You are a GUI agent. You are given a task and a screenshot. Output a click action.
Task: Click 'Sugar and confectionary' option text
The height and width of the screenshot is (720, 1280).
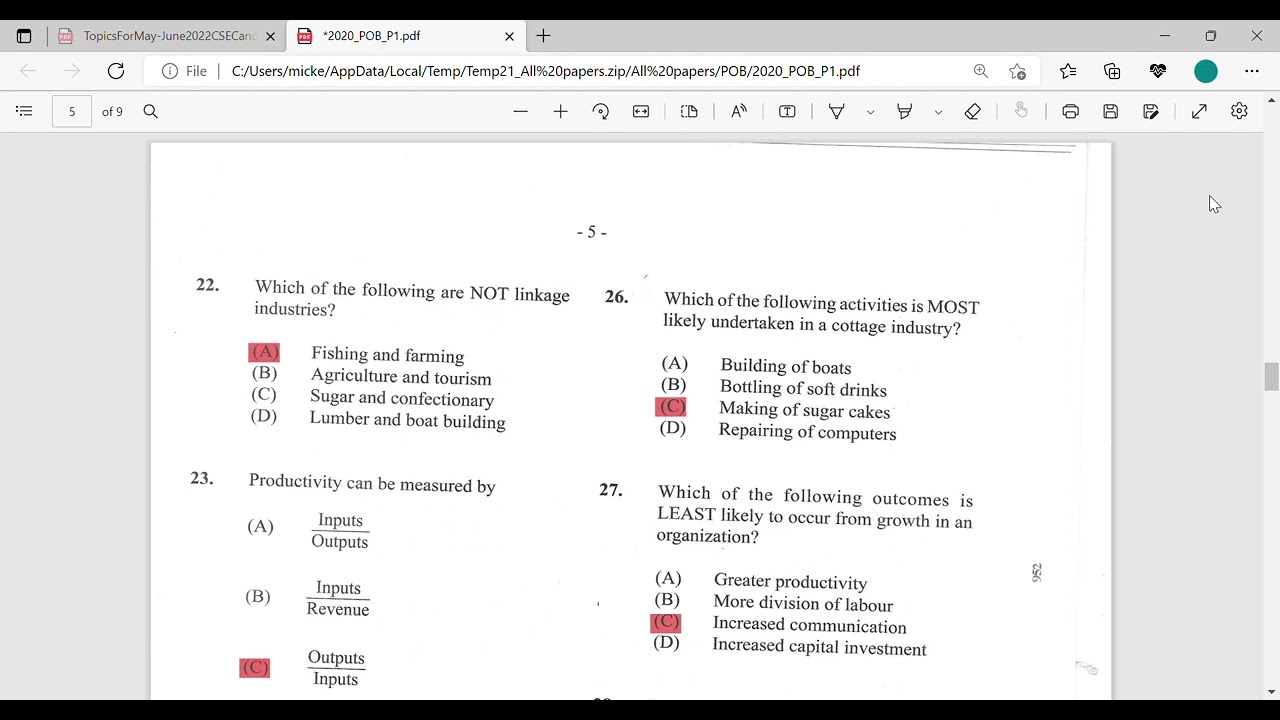[x=402, y=398]
